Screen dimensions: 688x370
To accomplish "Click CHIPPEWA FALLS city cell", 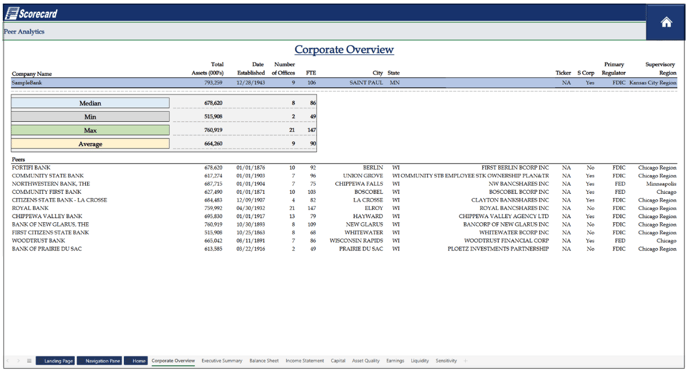I will tap(359, 184).
